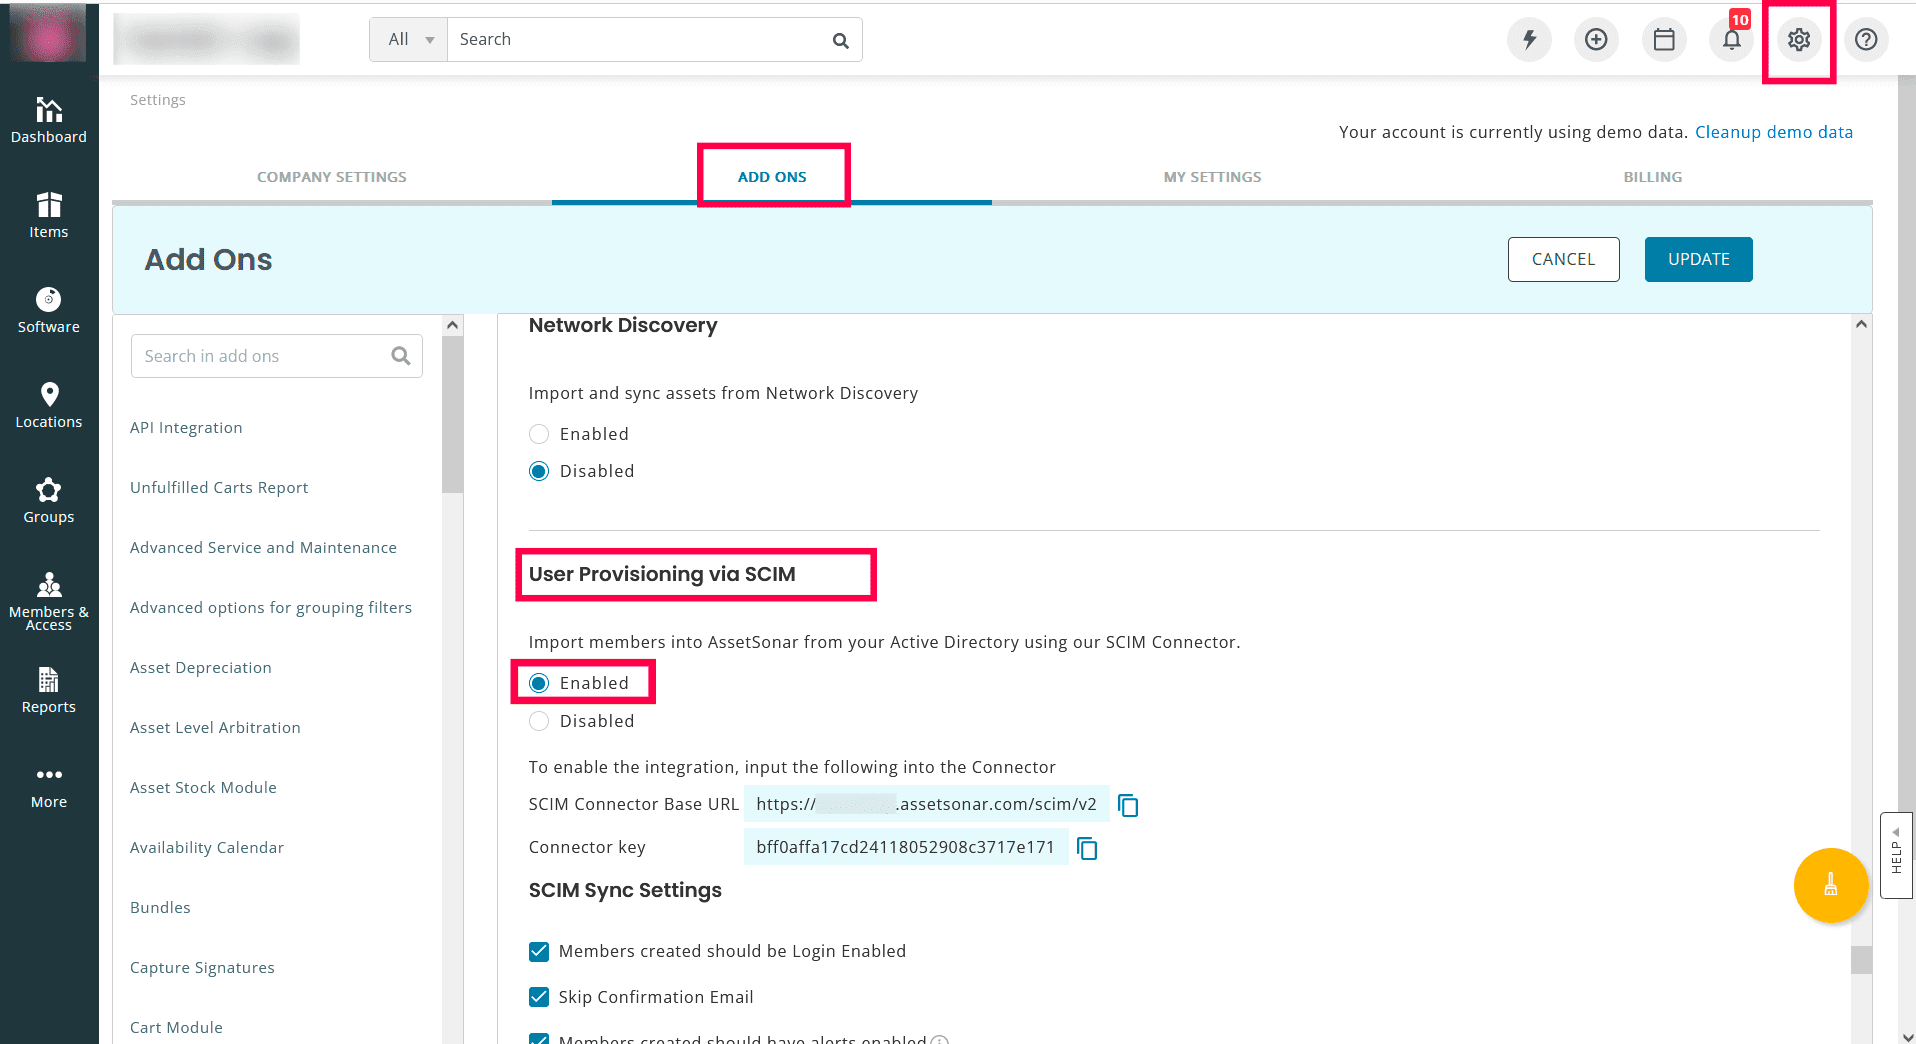The width and height of the screenshot is (1916, 1044).
Task: Open the calendar icon in header
Action: point(1664,40)
